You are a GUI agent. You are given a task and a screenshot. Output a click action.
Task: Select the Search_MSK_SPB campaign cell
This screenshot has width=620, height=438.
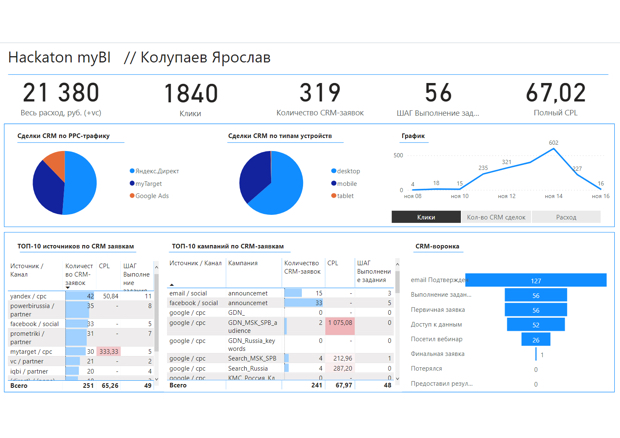coord(252,358)
